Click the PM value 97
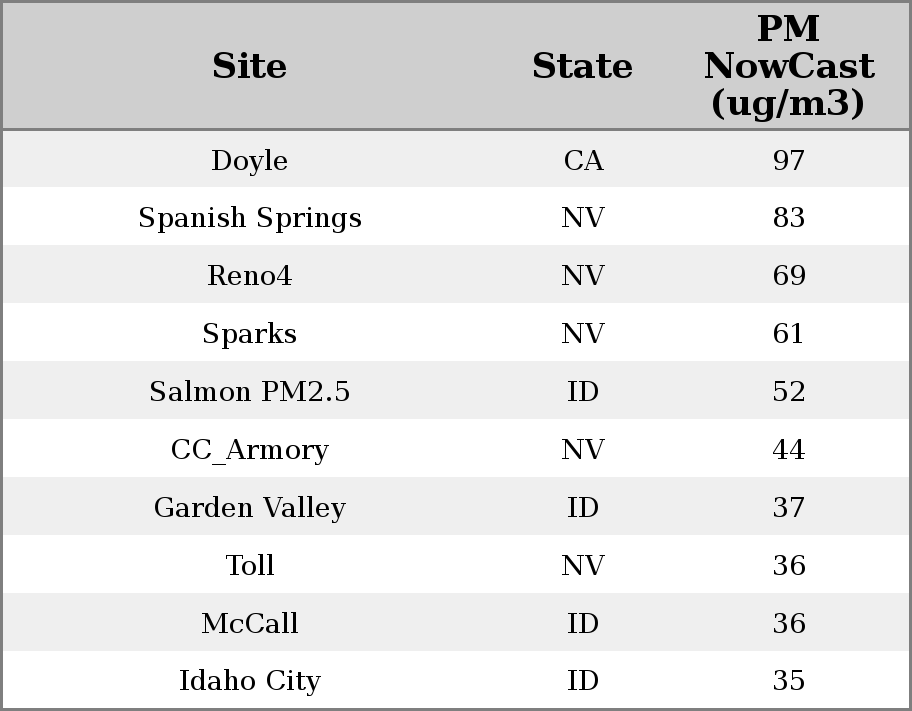Viewport: 912px width, 711px height. point(789,161)
